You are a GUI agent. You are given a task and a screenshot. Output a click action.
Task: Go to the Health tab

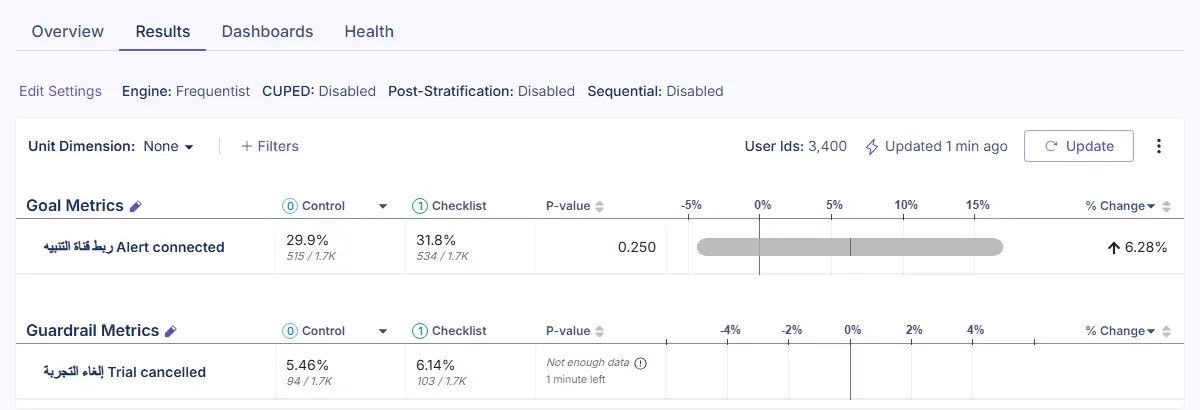point(369,31)
